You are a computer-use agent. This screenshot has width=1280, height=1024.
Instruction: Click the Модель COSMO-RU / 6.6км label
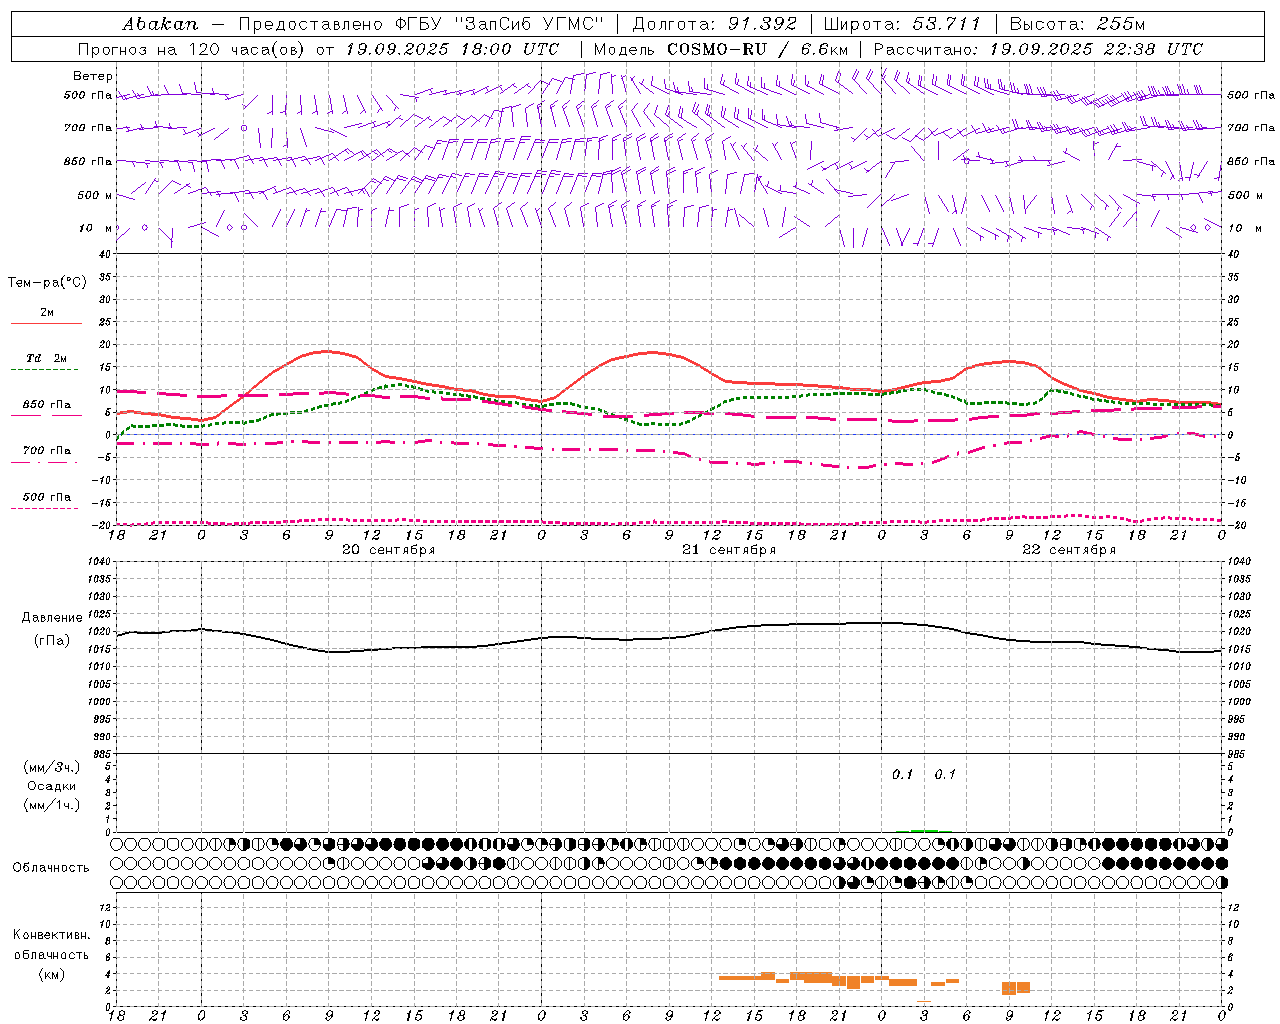pyautogui.click(x=721, y=49)
